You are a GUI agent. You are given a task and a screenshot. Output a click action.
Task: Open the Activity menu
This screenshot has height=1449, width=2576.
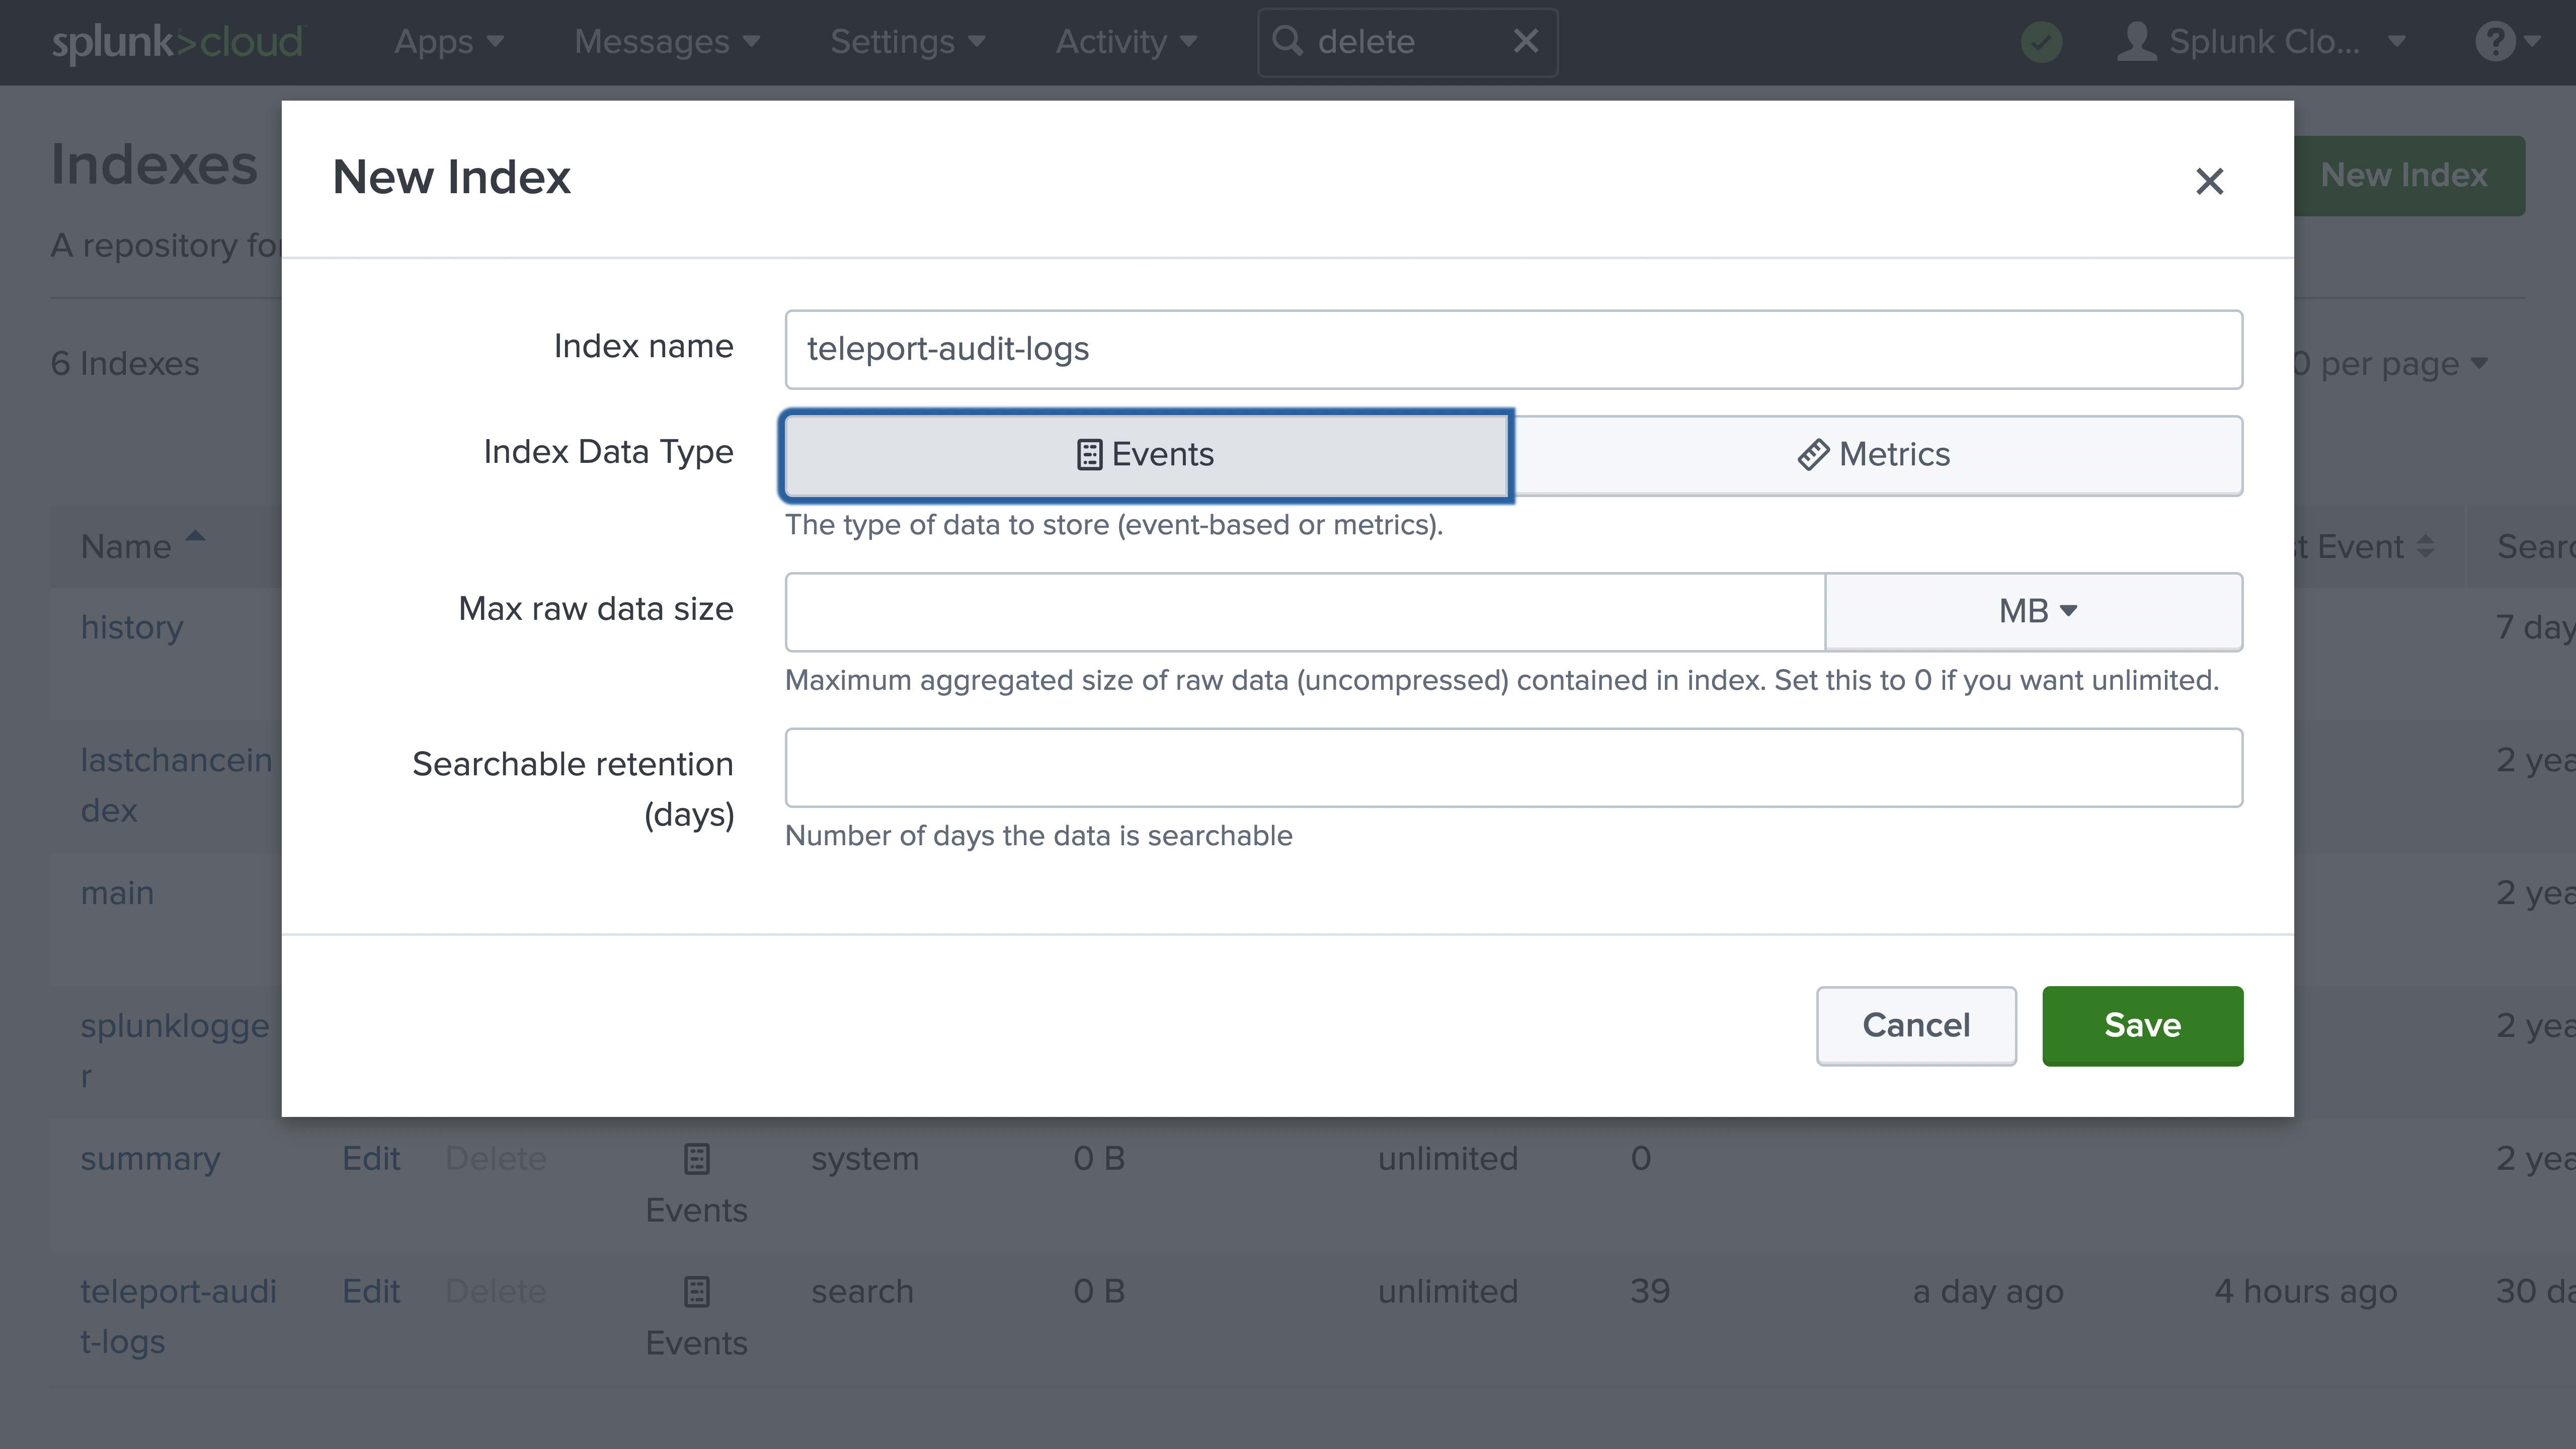pos(1125,42)
